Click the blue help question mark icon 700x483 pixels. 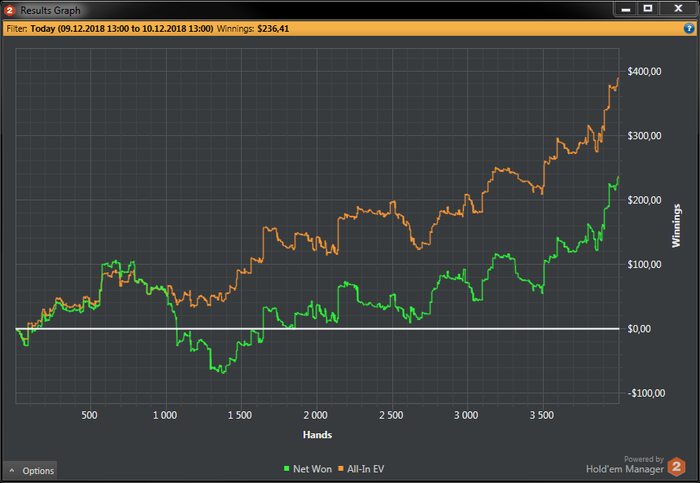(688, 29)
